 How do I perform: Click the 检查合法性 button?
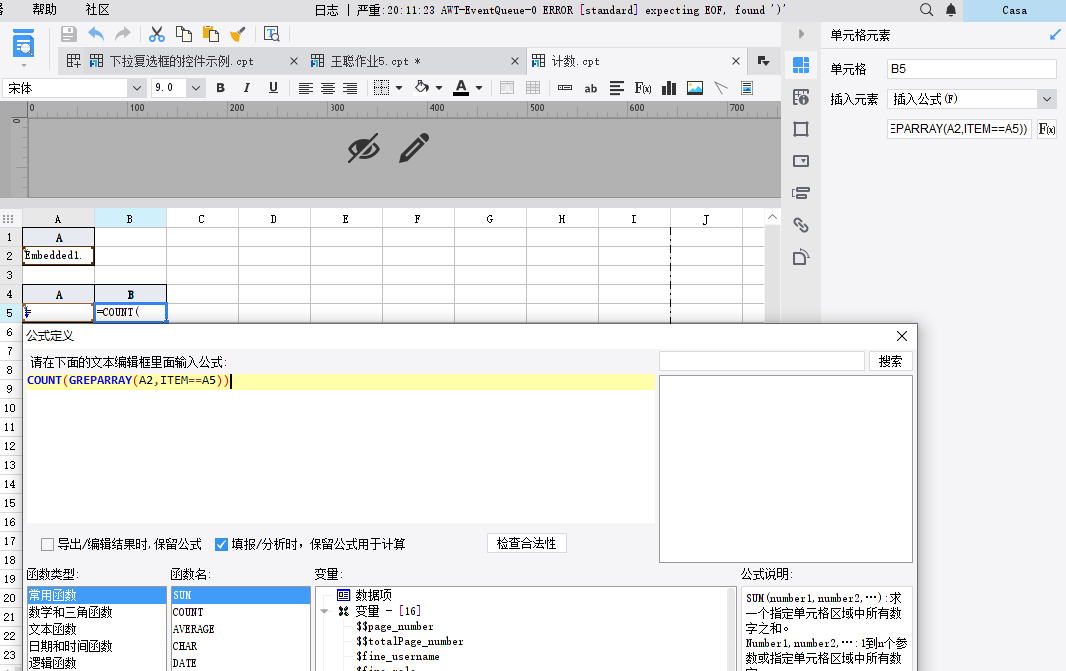coord(527,543)
